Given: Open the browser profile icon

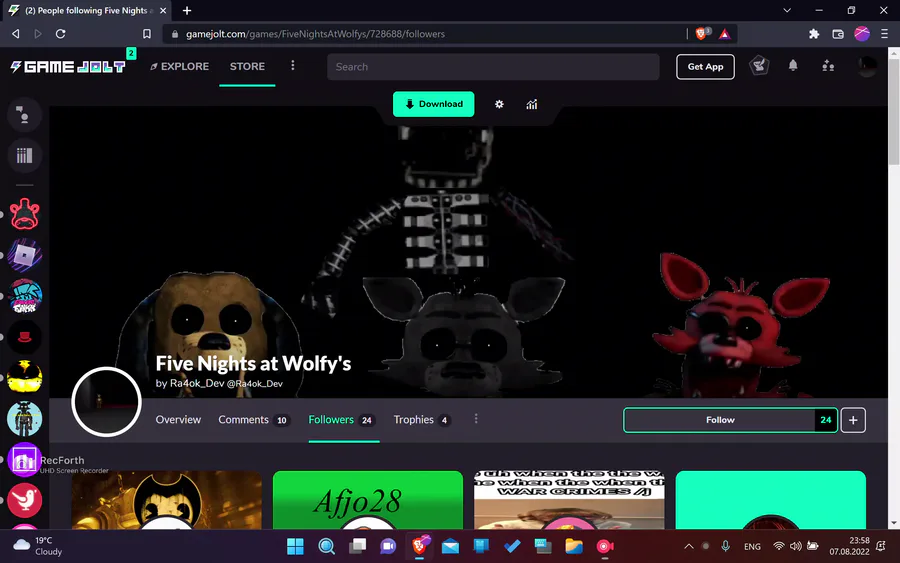Looking at the screenshot, I should [x=862, y=34].
